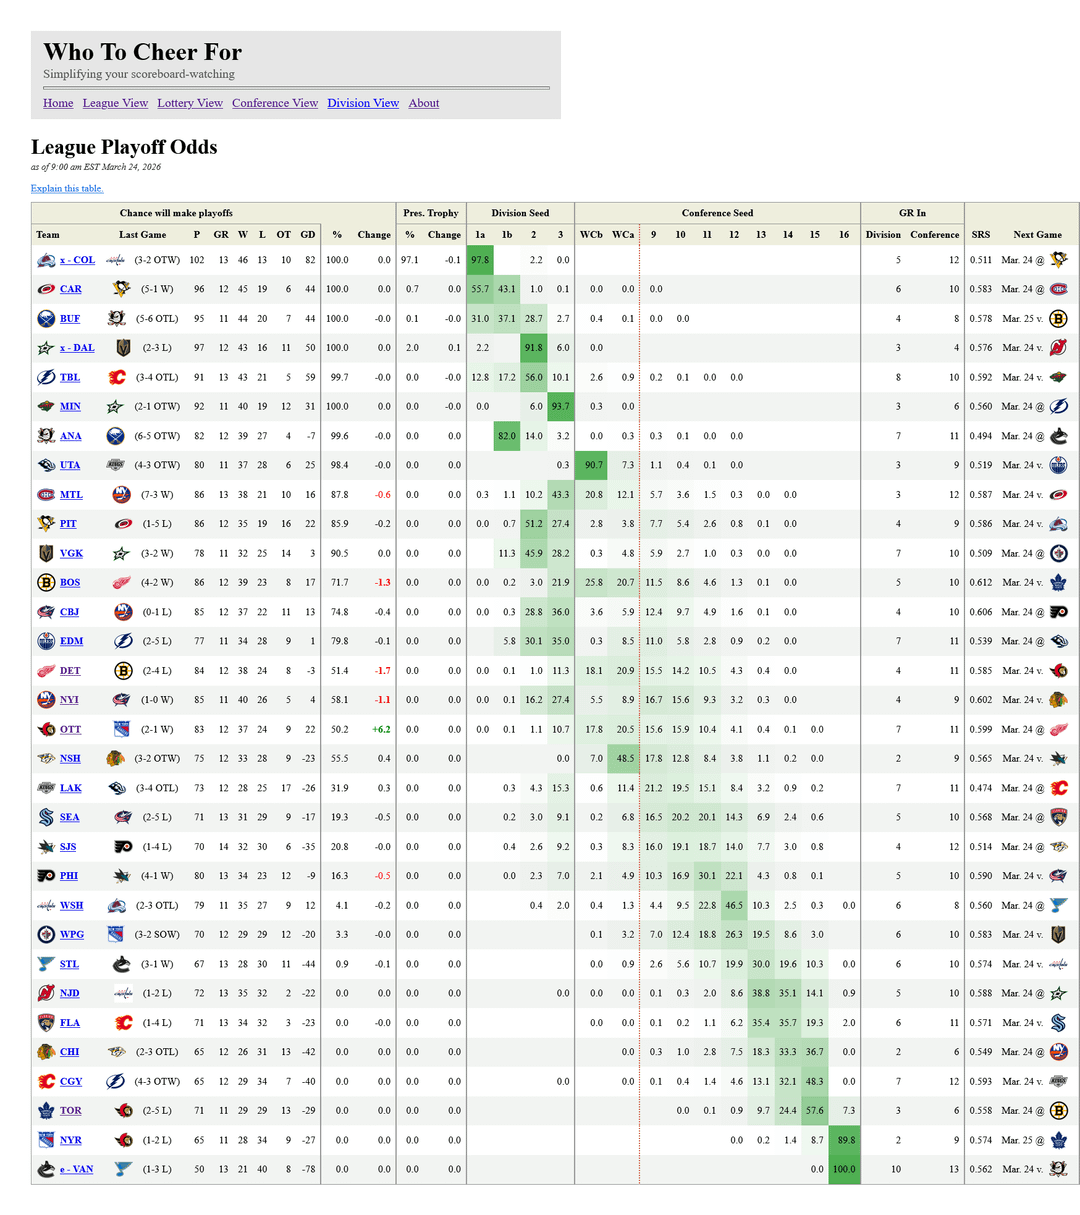Click the Oilers logo beside the EDM link
Image resolution: width=1080 pixels, height=1215 pixels.
46,642
